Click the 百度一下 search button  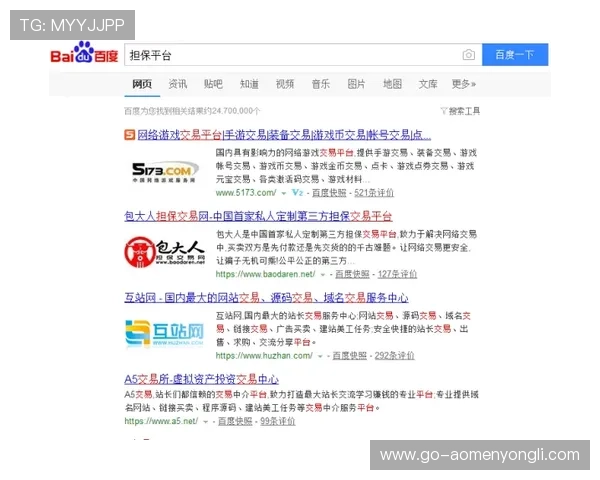coord(515,55)
